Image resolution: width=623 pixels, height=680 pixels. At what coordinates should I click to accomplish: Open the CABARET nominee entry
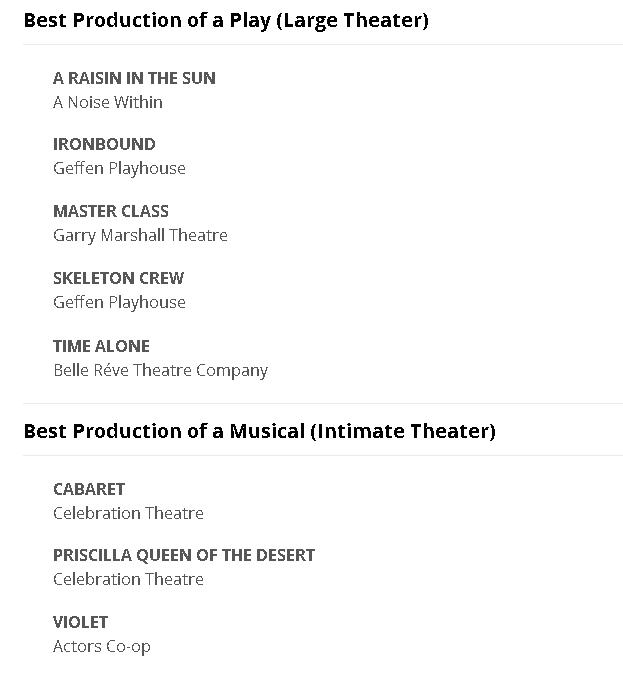pos(89,489)
